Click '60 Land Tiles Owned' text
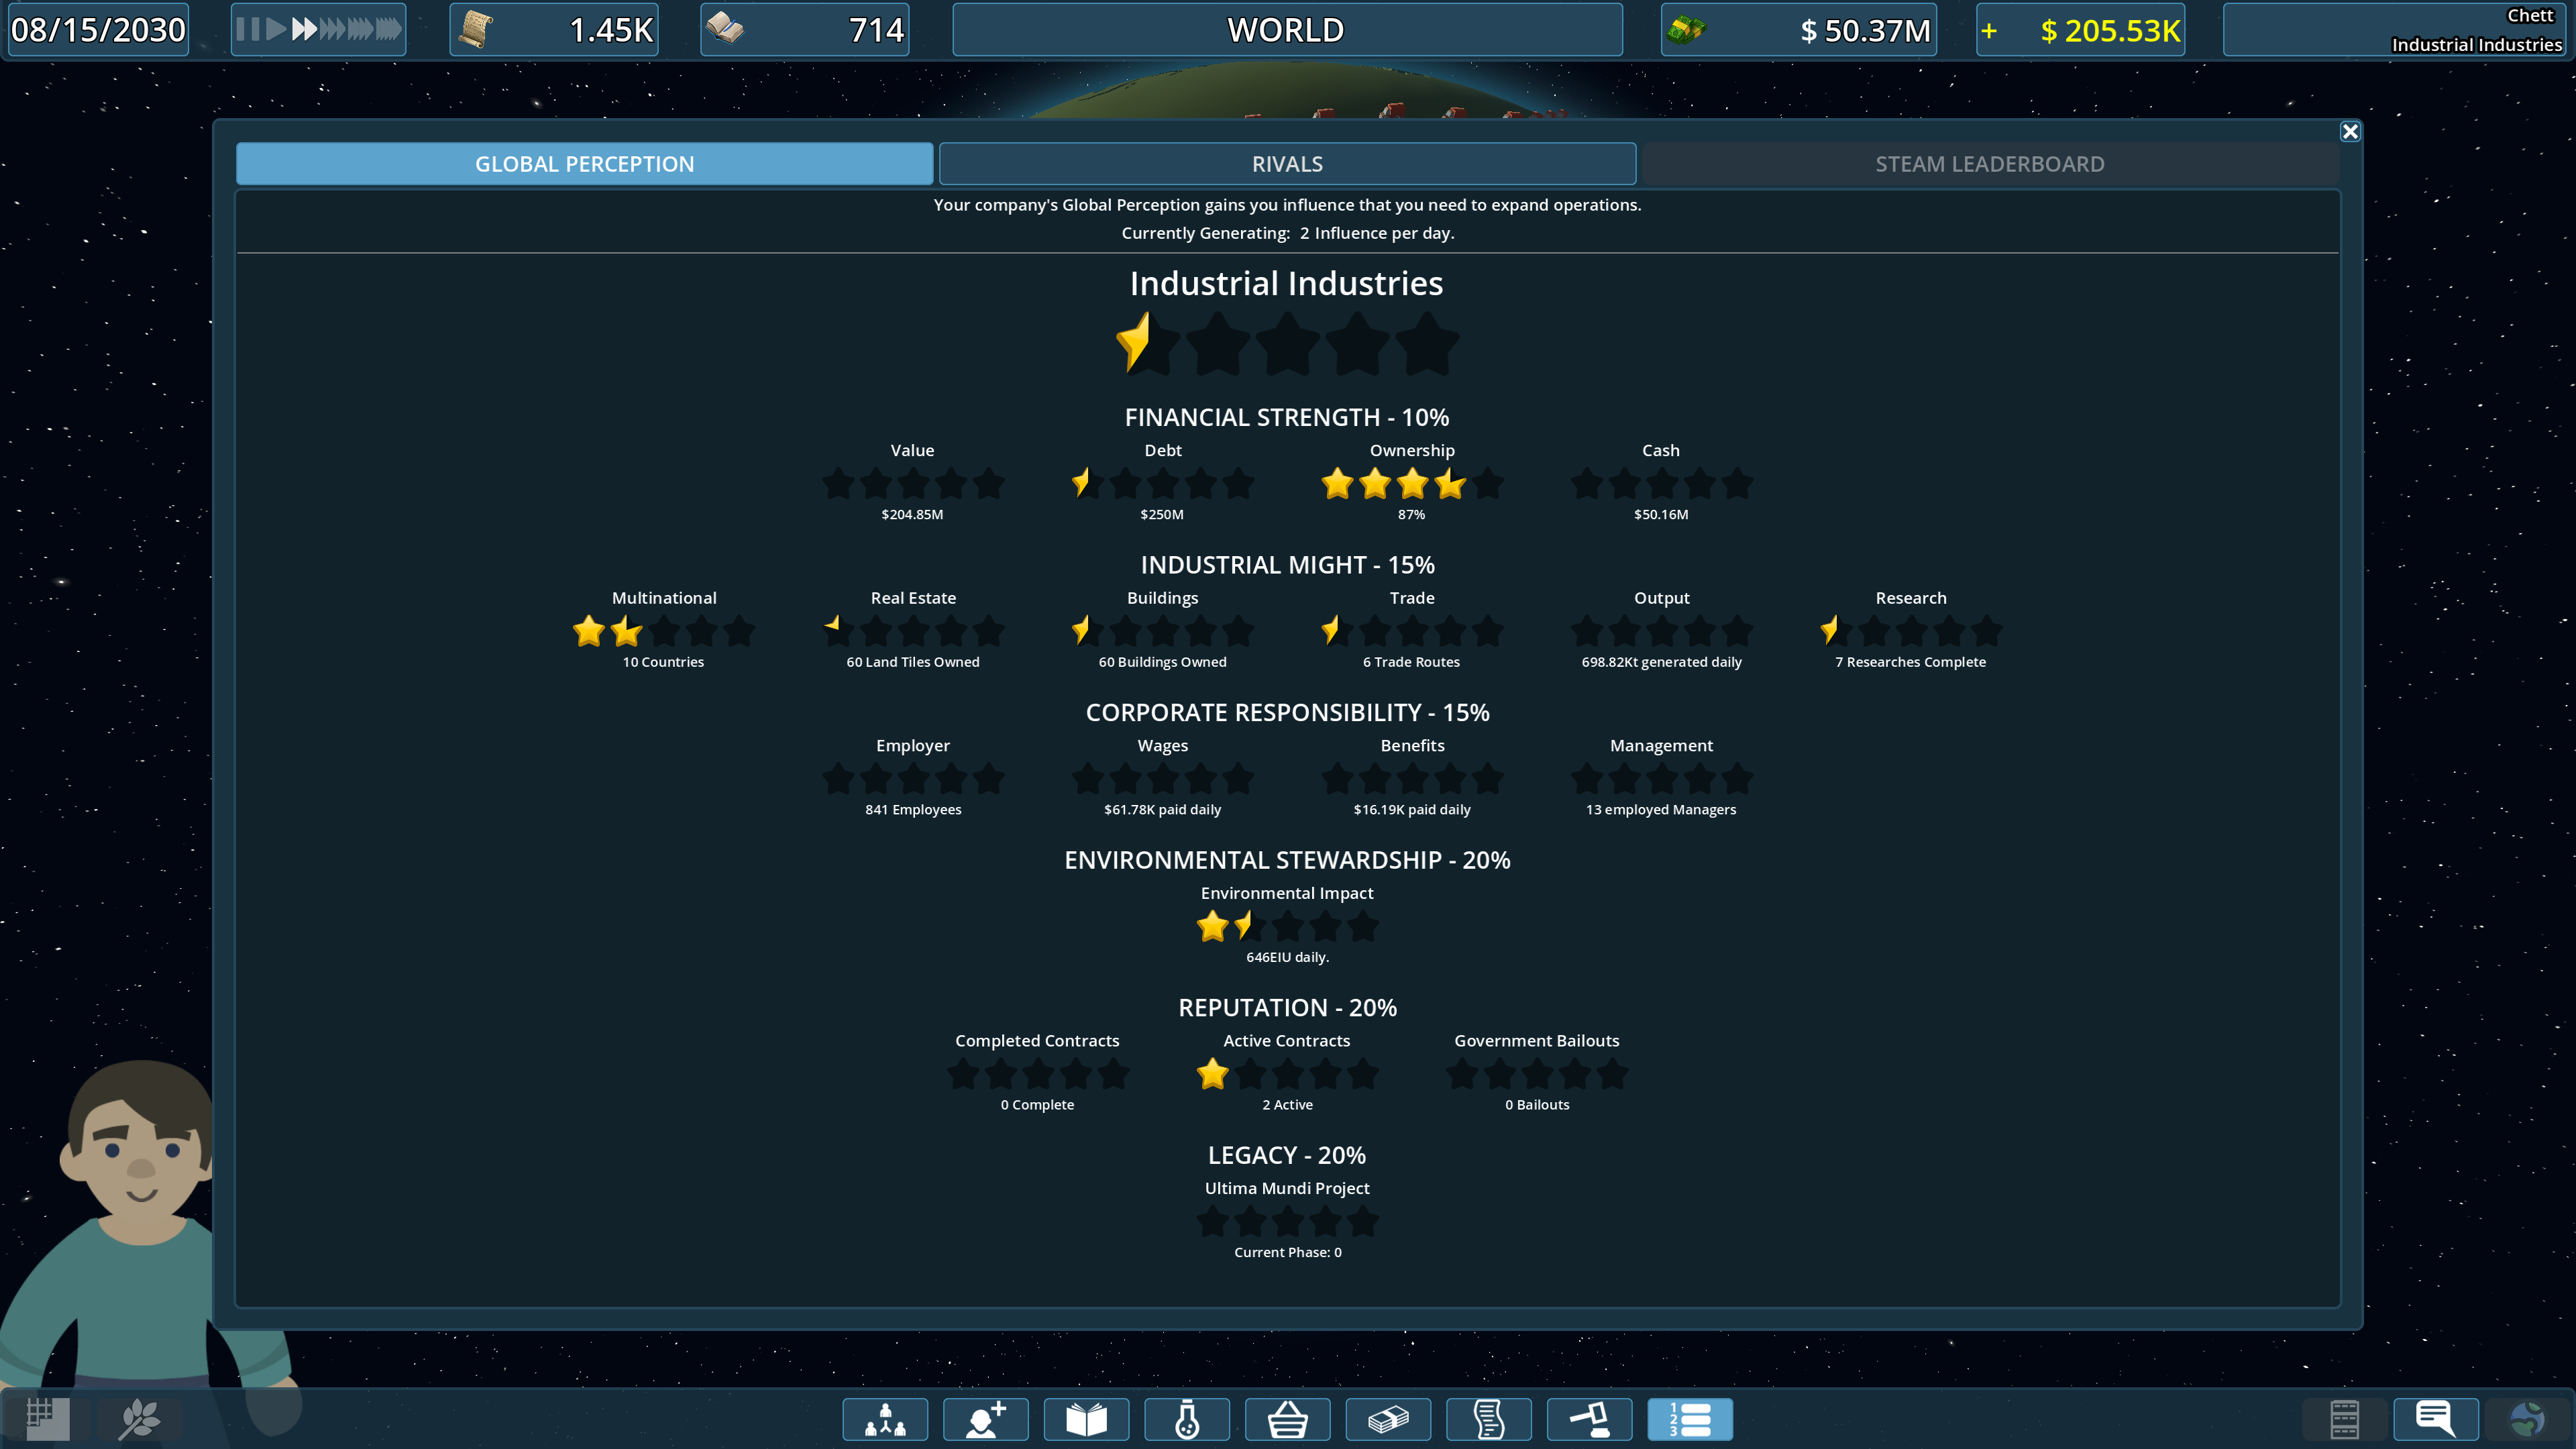 coord(913,662)
